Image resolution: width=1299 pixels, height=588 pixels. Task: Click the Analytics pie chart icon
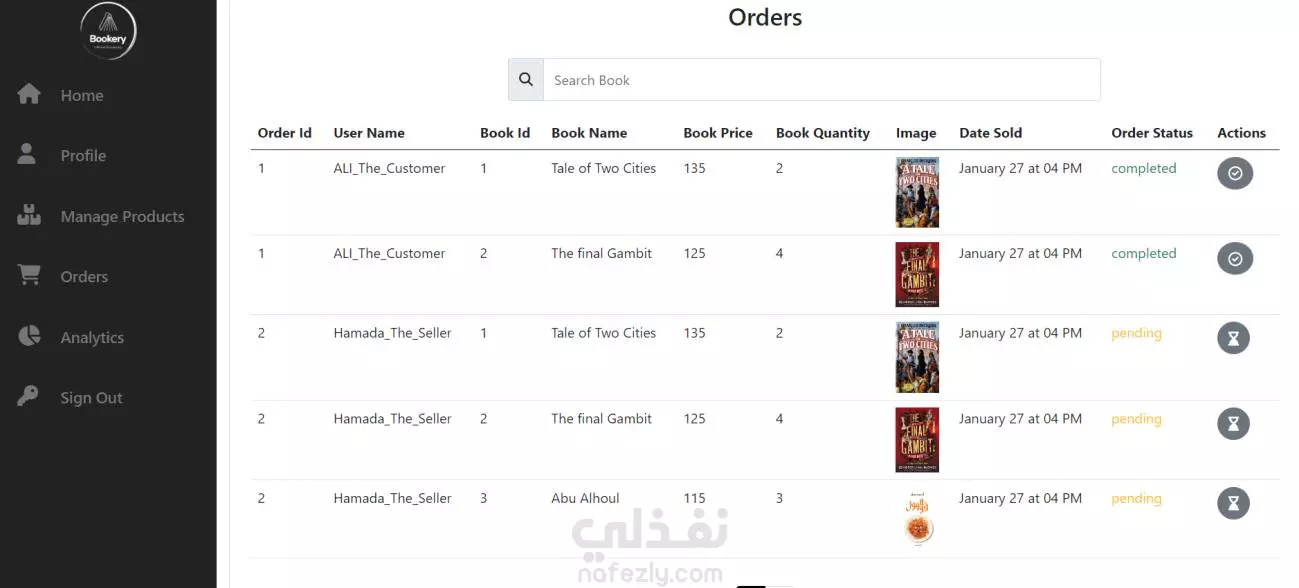click(29, 336)
